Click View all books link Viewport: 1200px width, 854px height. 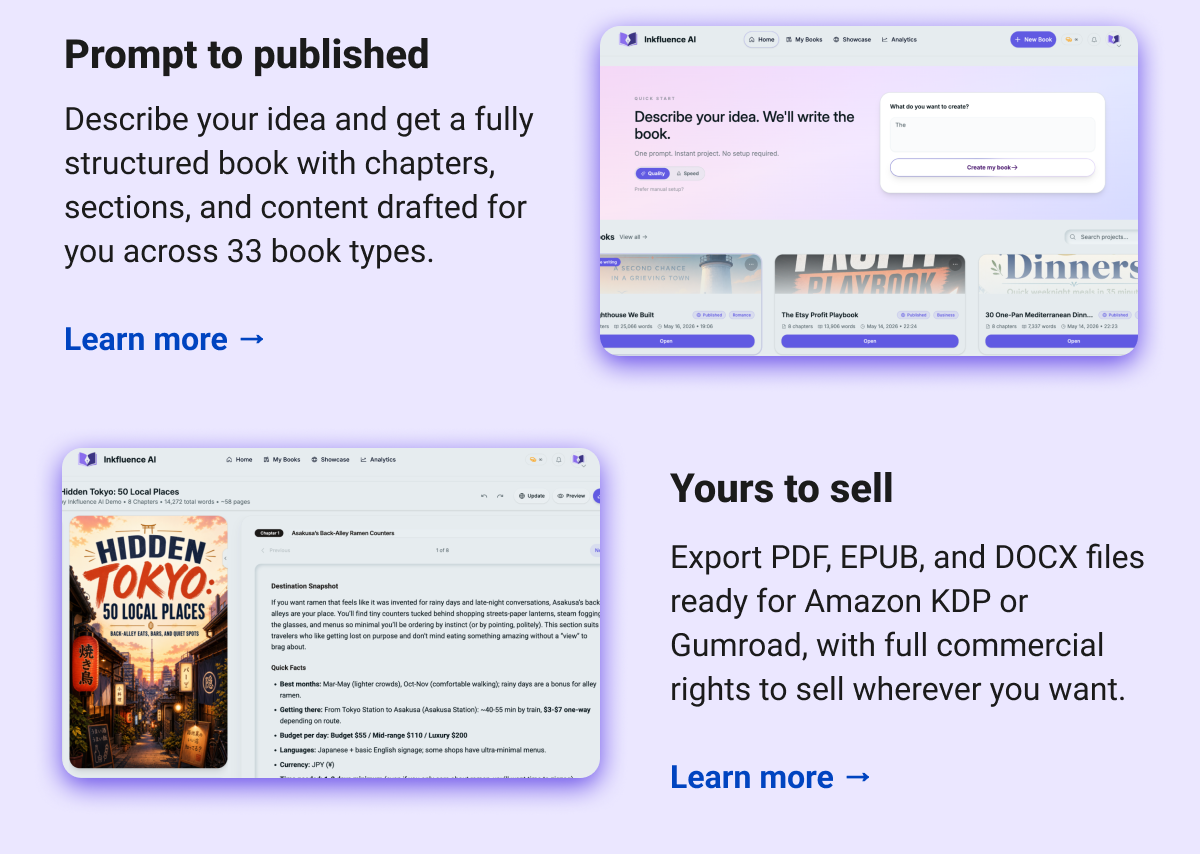633,237
